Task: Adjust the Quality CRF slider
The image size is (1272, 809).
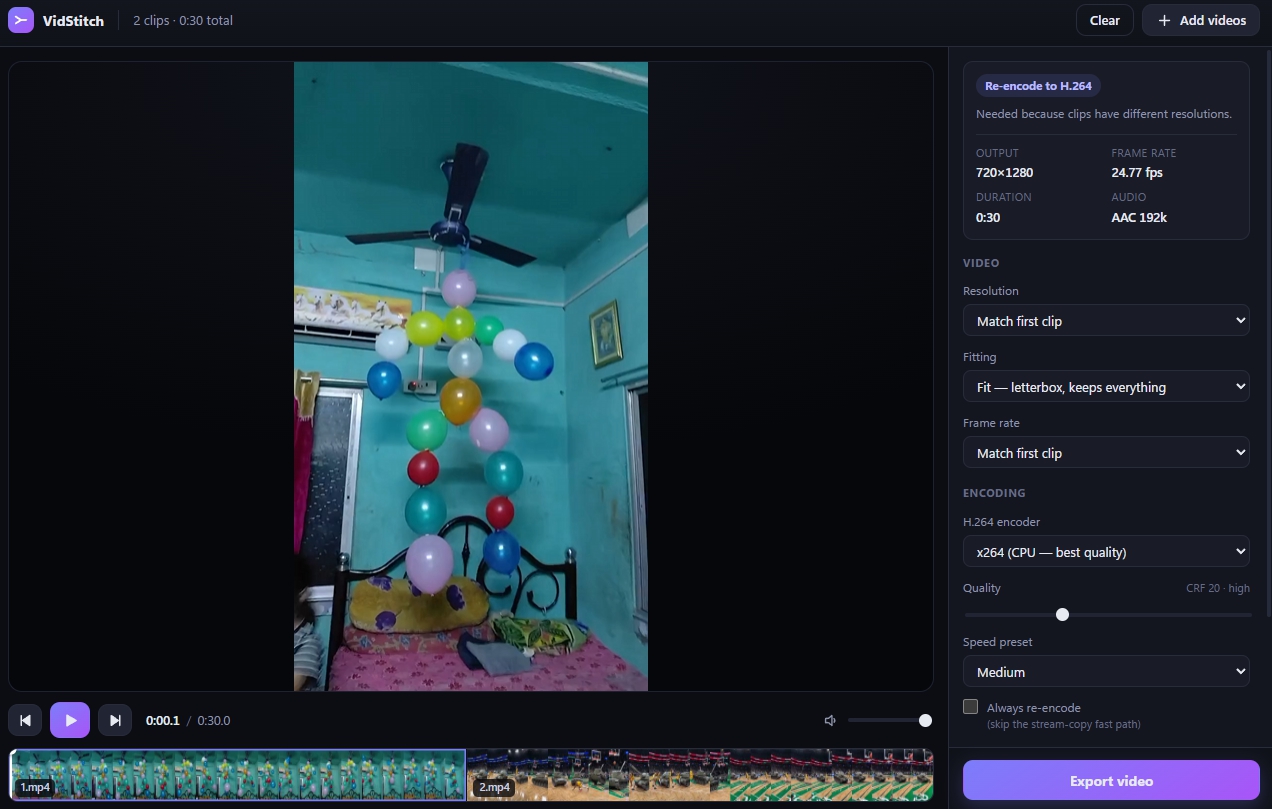Action: [1107, 614]
